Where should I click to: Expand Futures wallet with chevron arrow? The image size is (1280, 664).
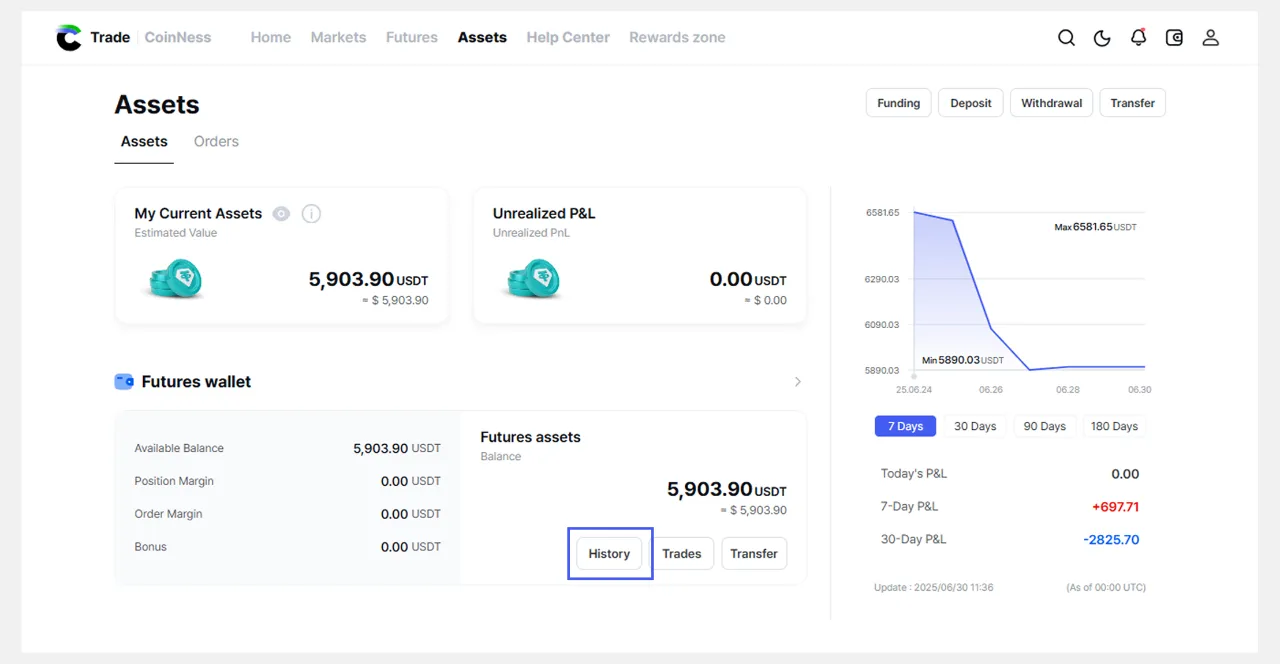[797, 382]
